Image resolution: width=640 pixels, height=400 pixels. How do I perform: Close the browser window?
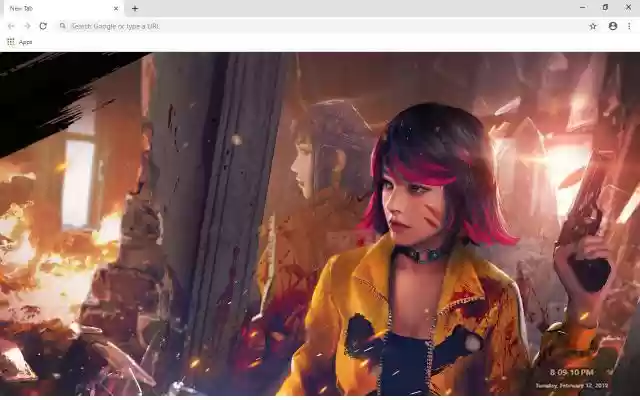pos(628,7)
